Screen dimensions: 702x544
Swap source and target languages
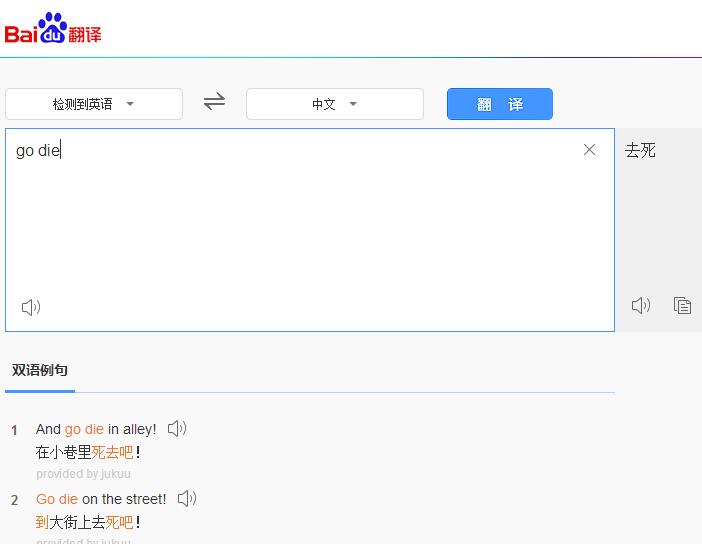pyautogui.click(x=214, y=102)
